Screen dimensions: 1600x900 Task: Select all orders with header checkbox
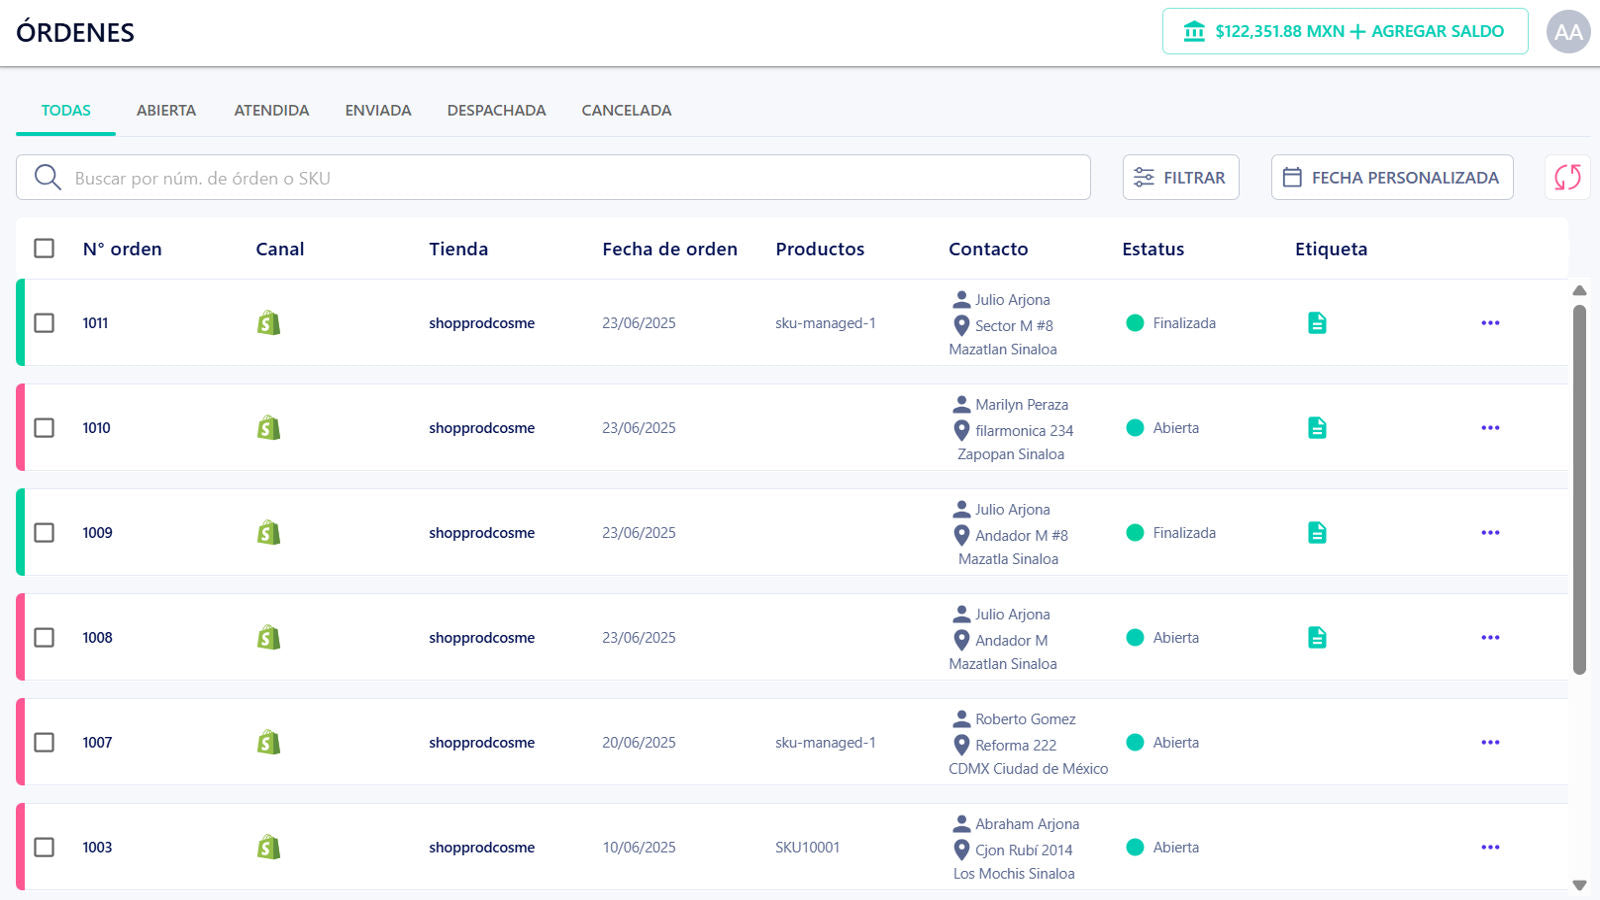point(44,248)
